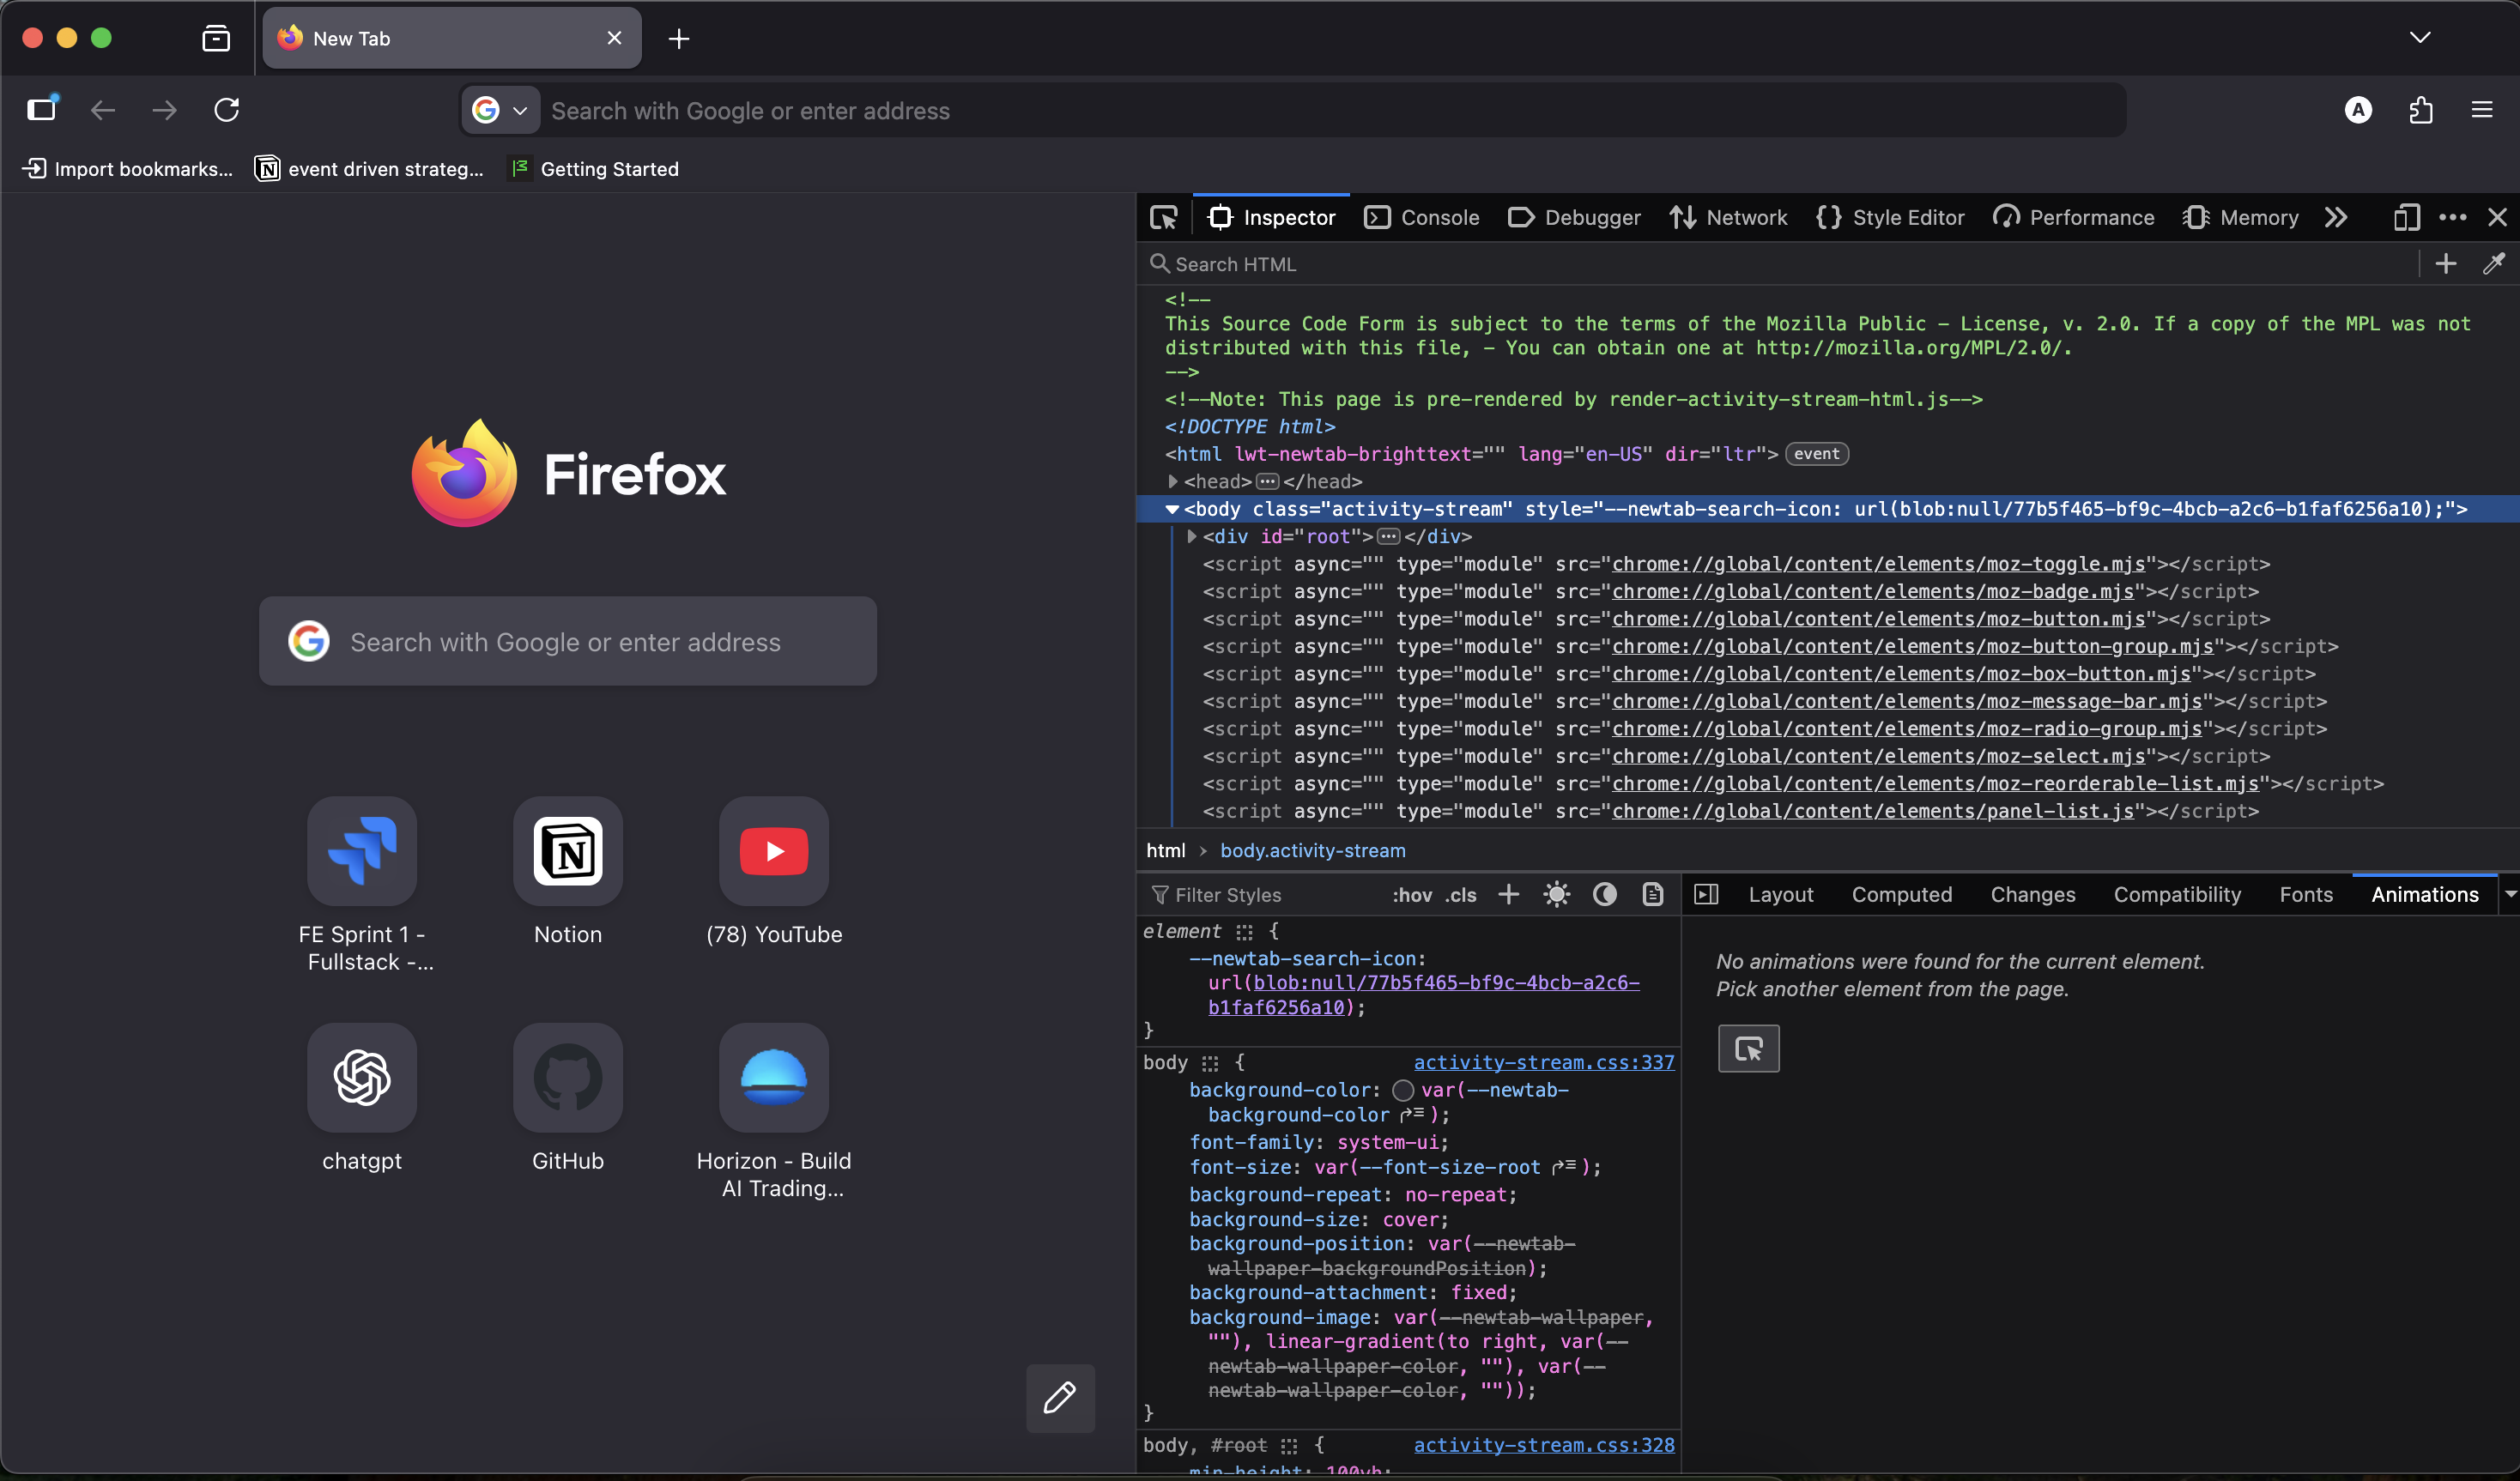Toggle the :hov pseudo-class panel
Image resolution: width=2520 pixels, height=1481 pixels.
tap(1411, 895)
